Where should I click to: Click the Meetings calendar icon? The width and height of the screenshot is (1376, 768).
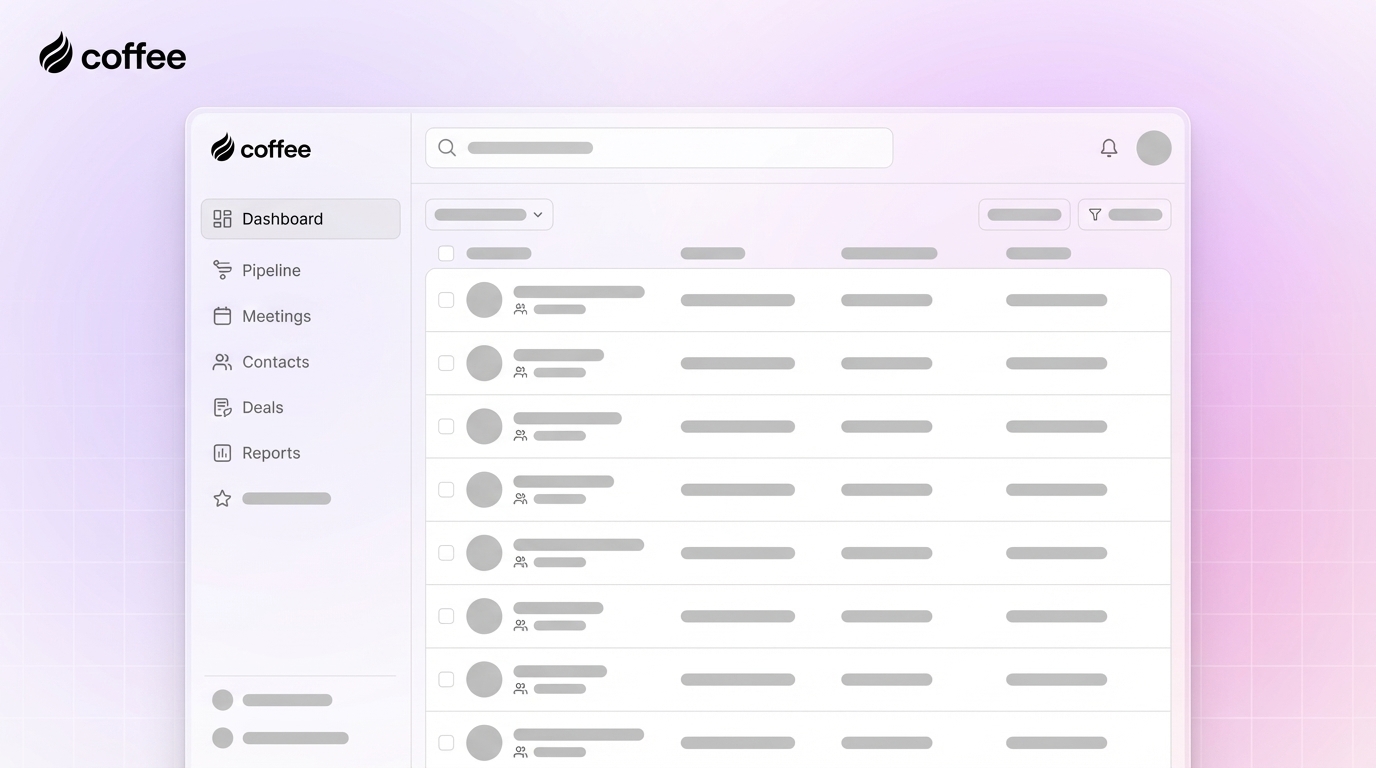coord(222,316)
